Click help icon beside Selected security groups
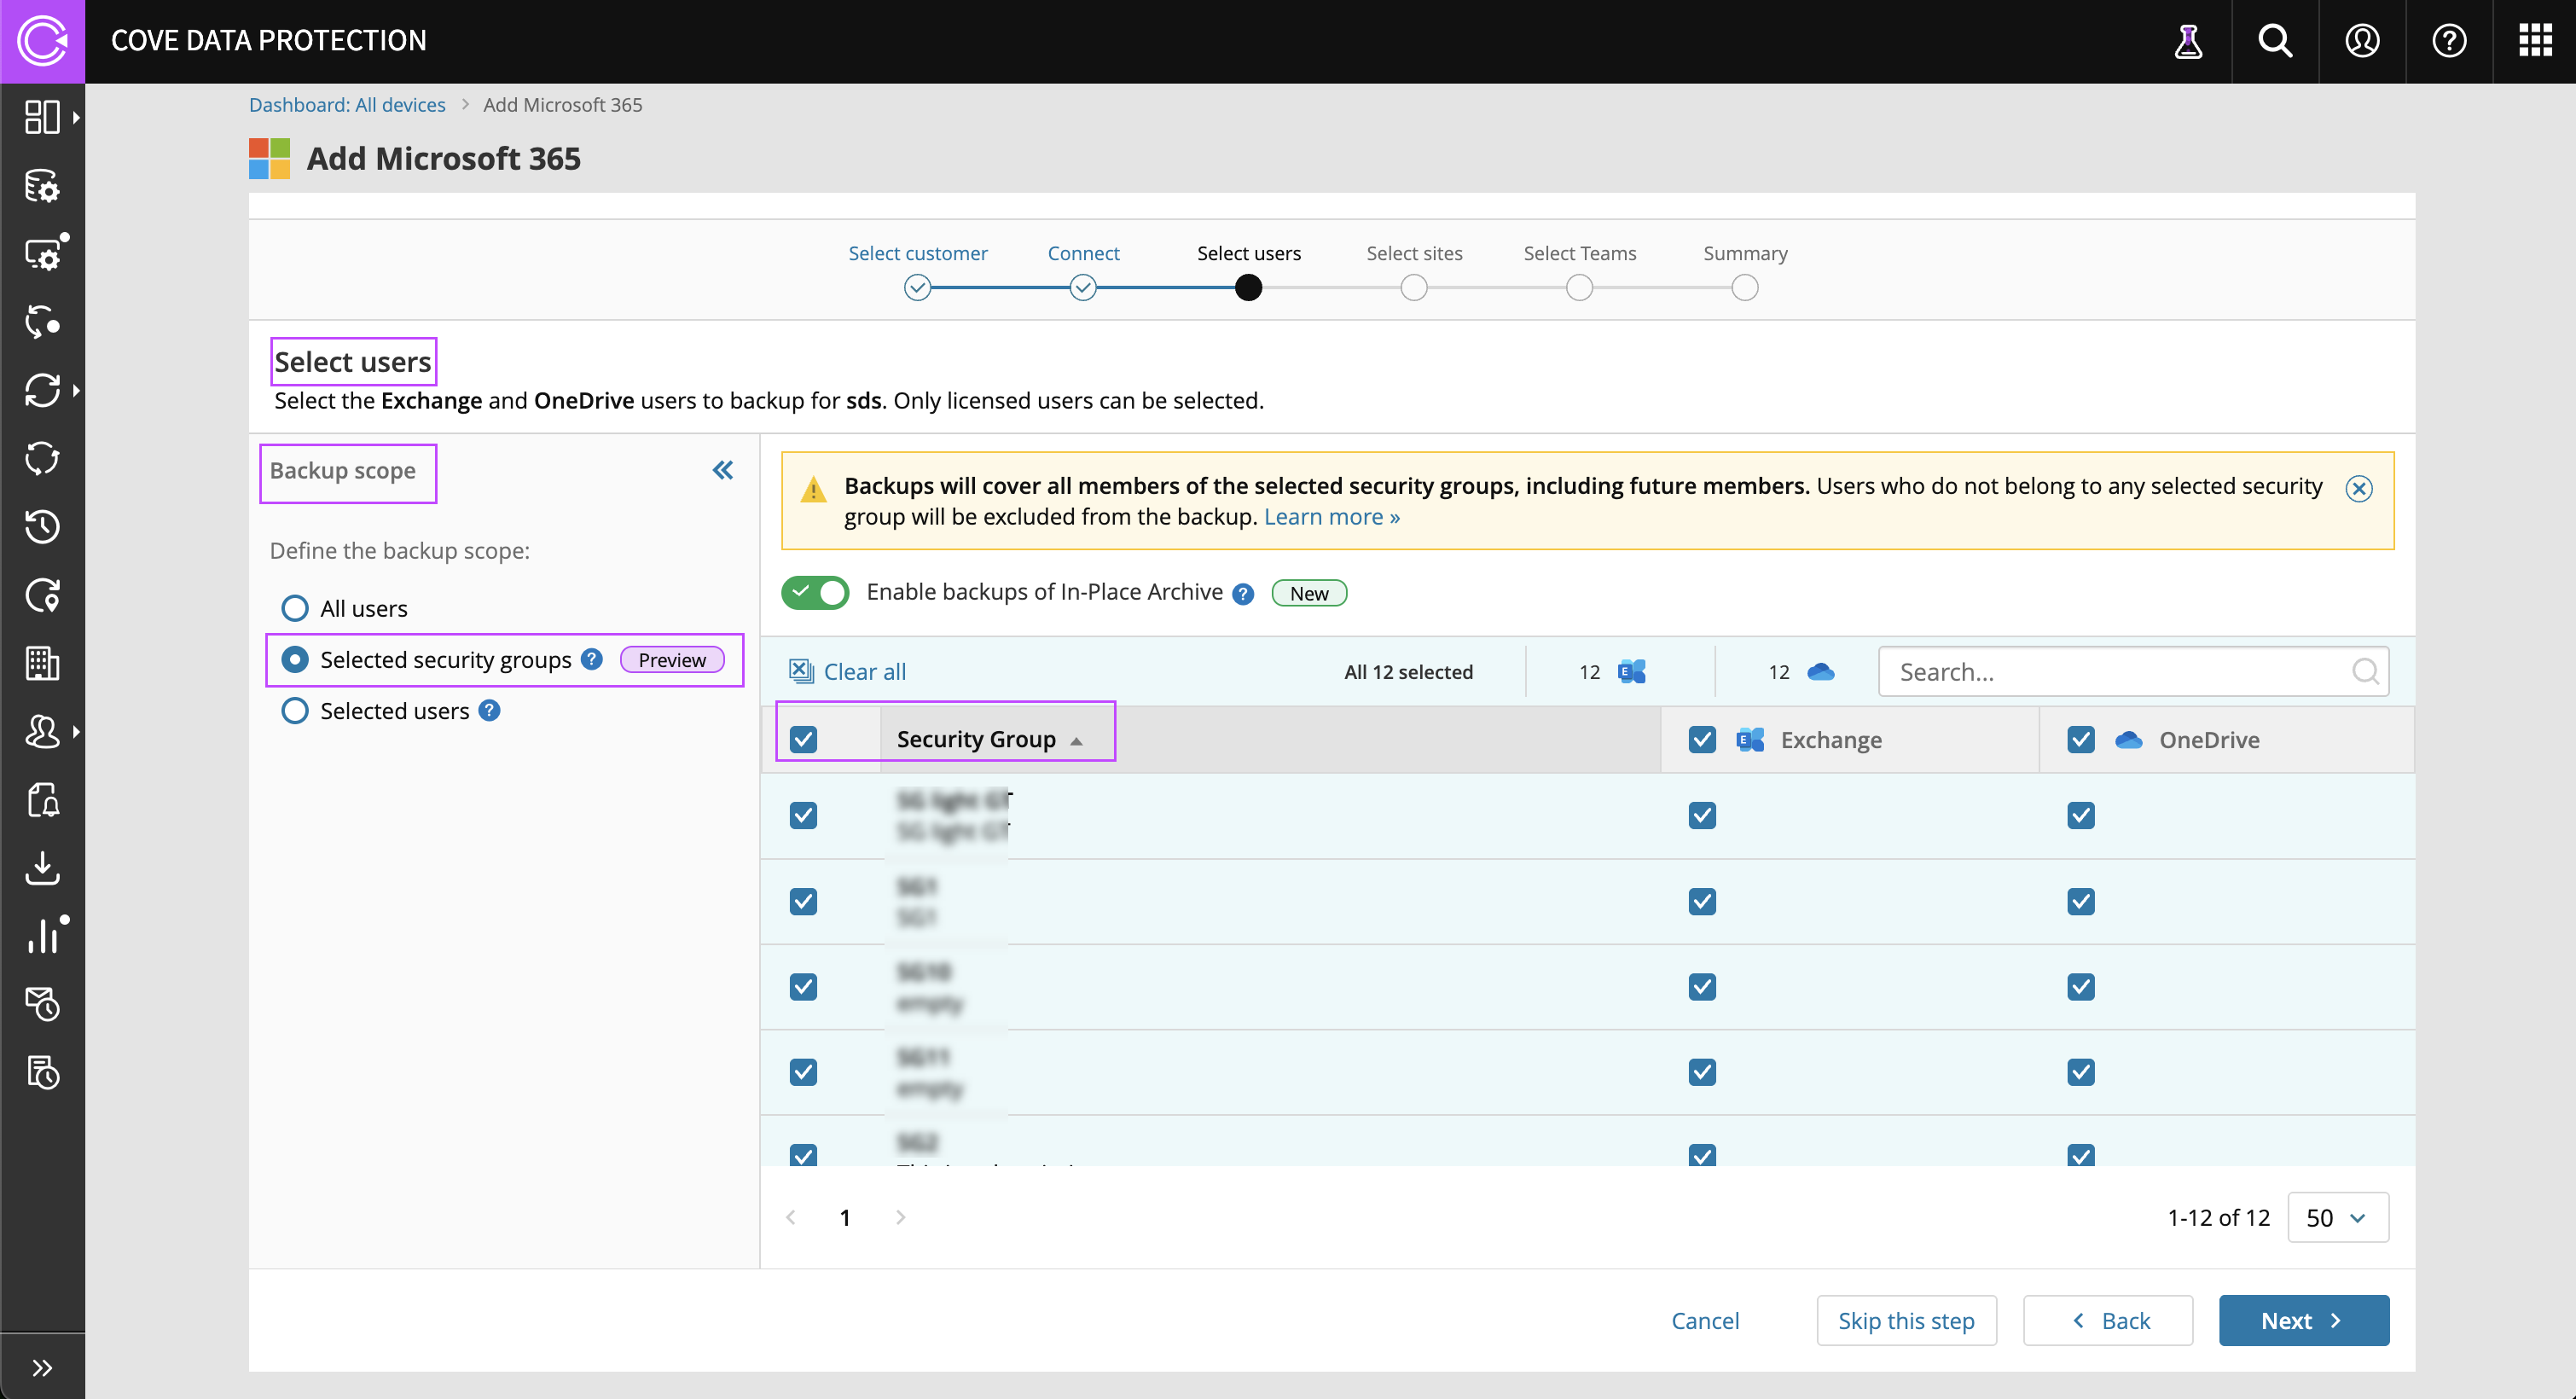This screenshot has height=1399, width=2576. (592, 659)
